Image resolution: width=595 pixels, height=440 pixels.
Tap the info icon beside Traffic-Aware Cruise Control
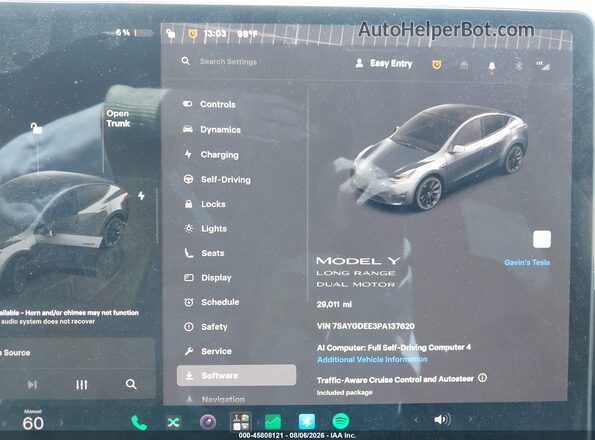click(482, 378)
